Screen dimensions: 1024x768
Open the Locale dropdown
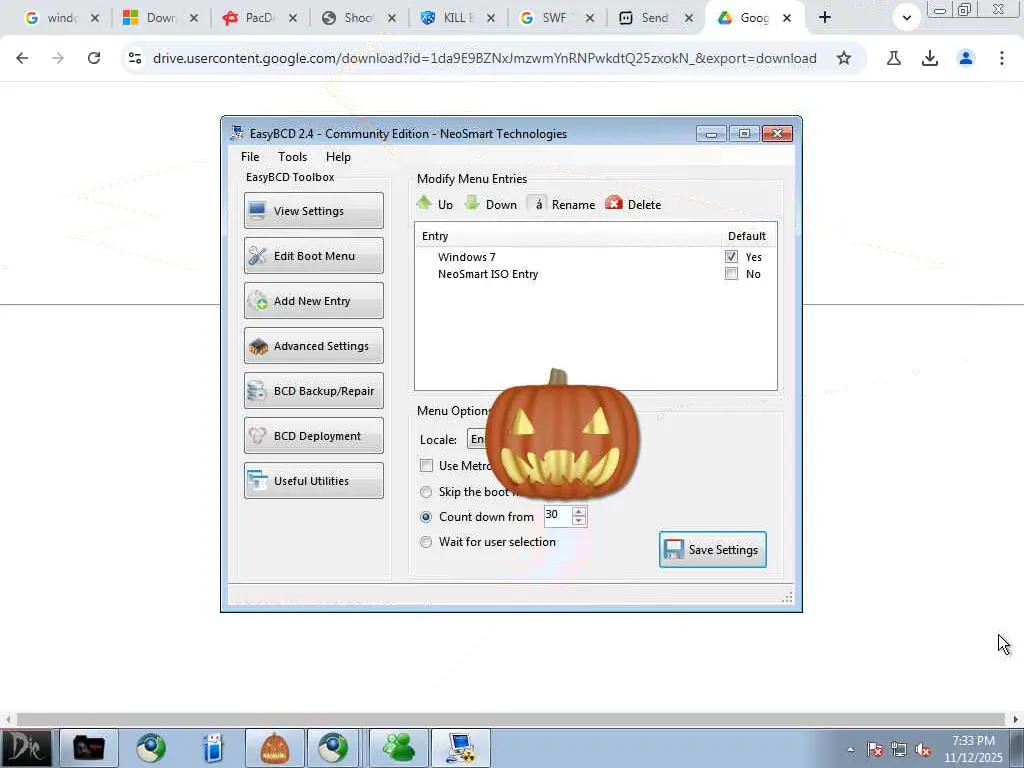click(x=478, y=439)
